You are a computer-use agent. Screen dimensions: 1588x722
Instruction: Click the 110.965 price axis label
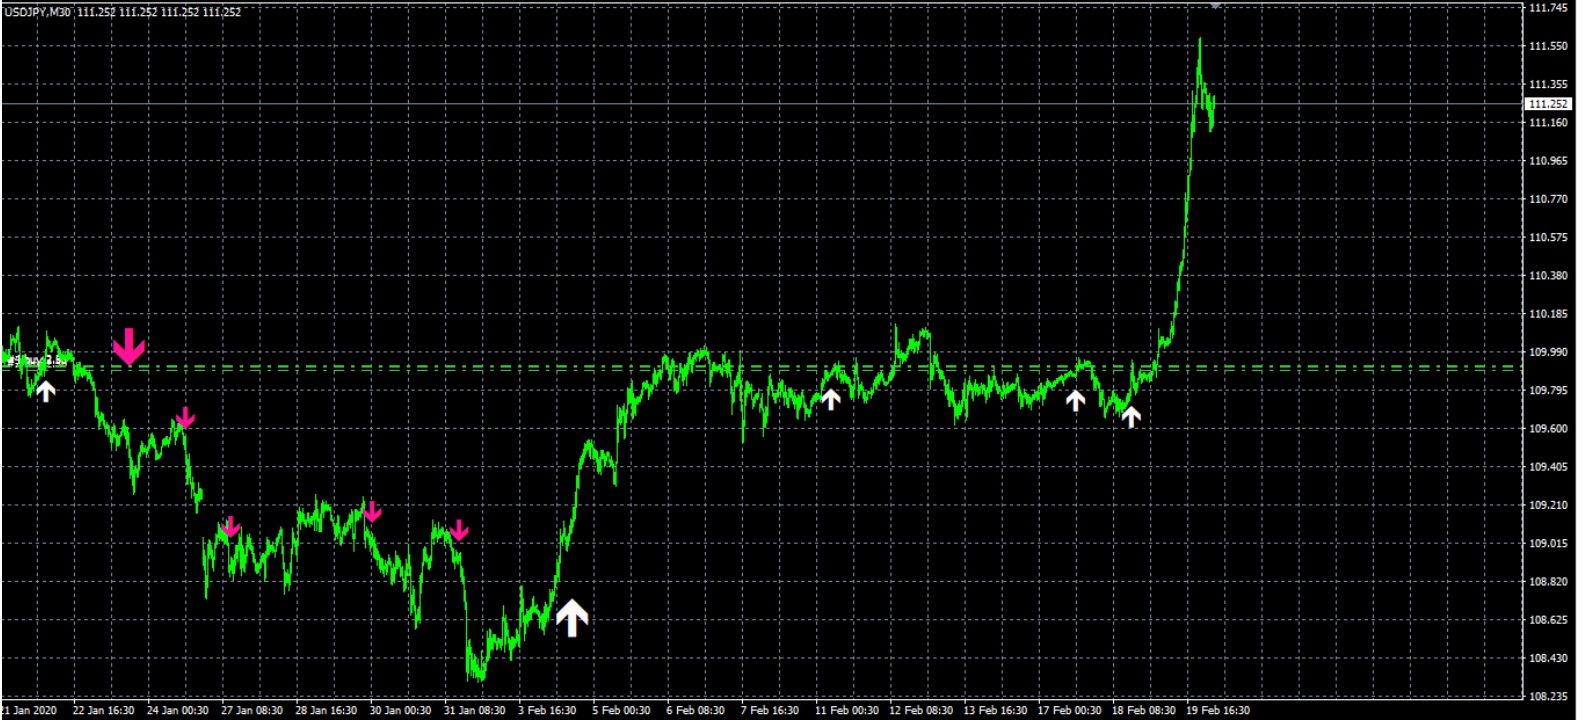[x=1549, y=161]
